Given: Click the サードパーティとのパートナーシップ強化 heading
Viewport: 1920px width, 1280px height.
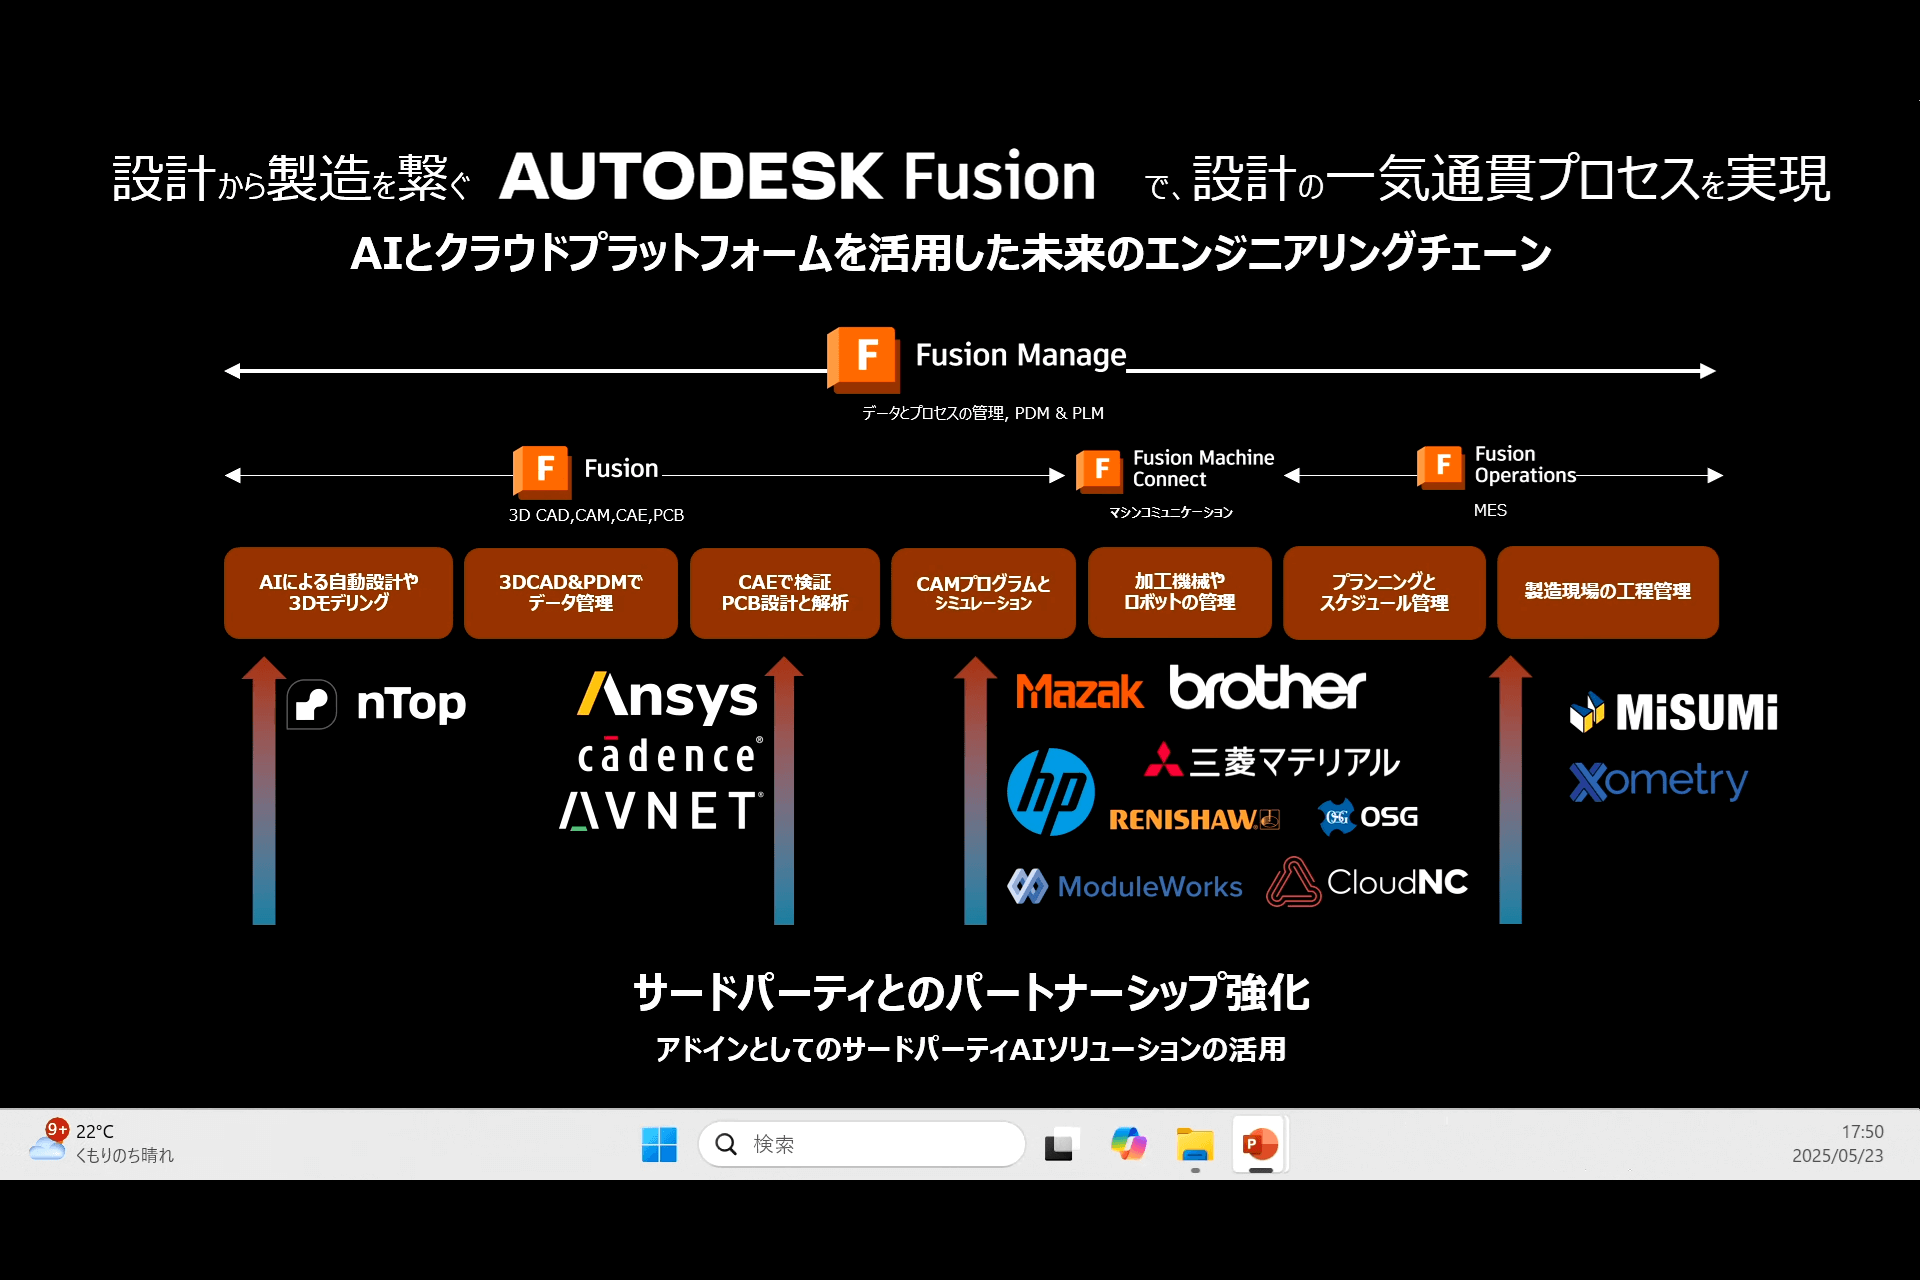Looking at the screenshot, I should click(x=971, y=992).
